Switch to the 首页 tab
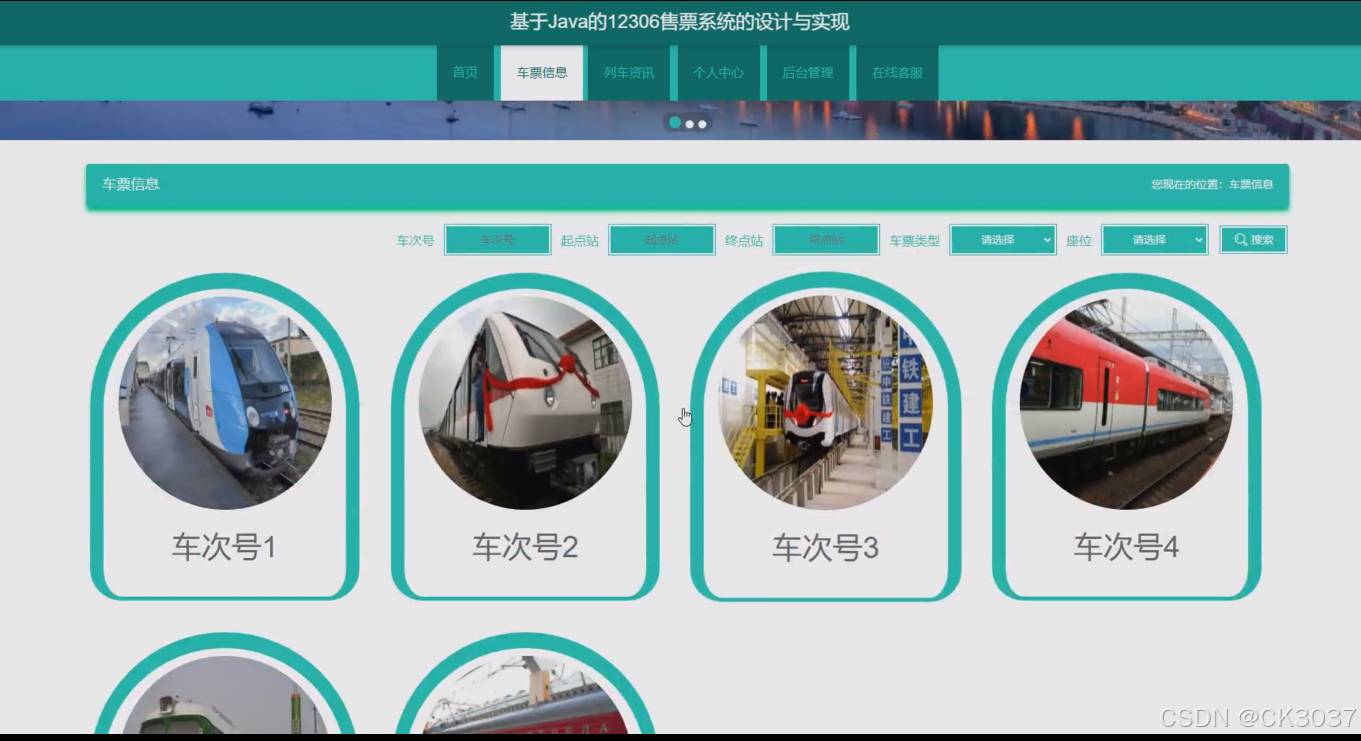This screenshot has width=1361, height=741. [x=463, y=72]
